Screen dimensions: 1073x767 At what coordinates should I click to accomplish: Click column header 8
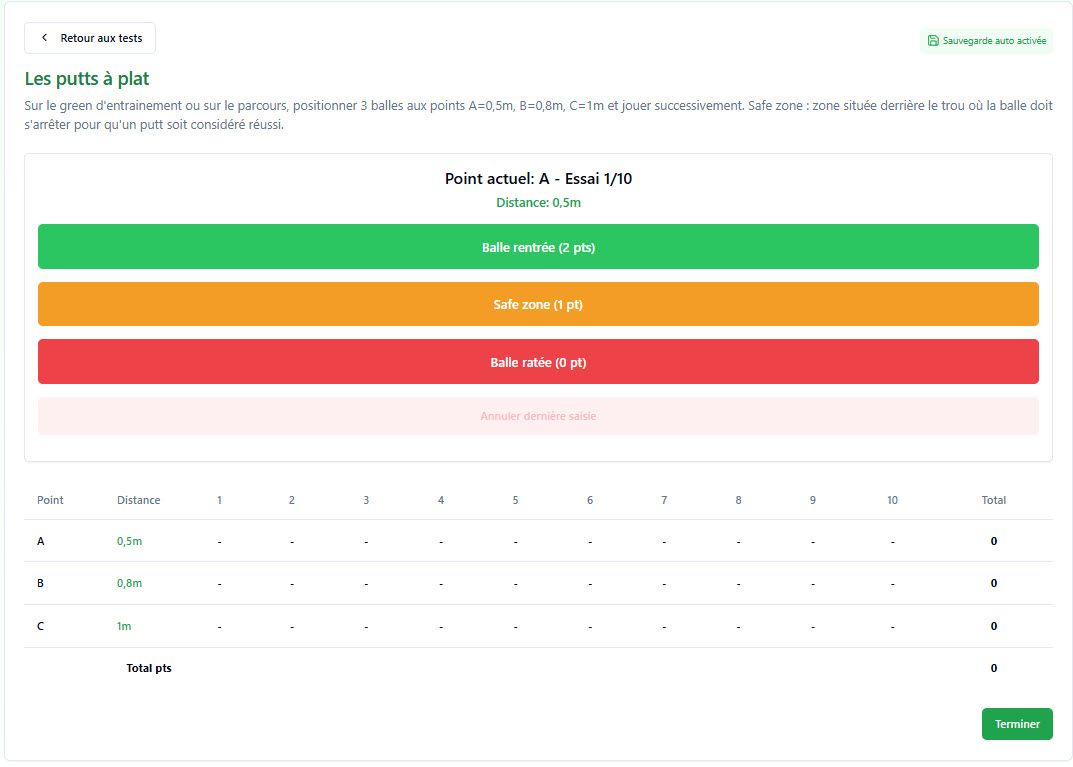pos(738,500)
